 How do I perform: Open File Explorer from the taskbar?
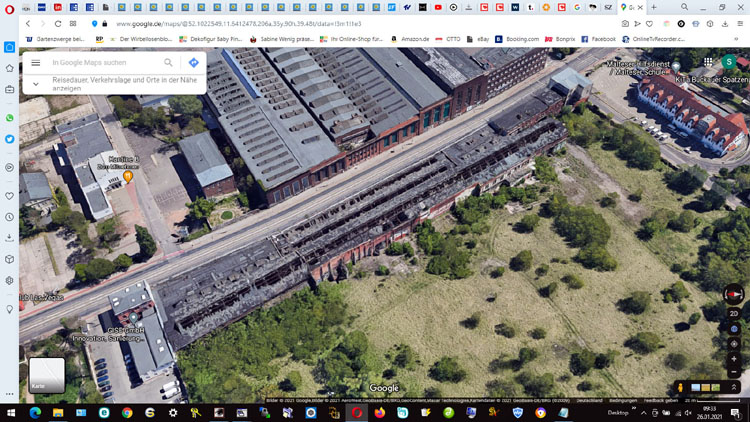(58, 412)
